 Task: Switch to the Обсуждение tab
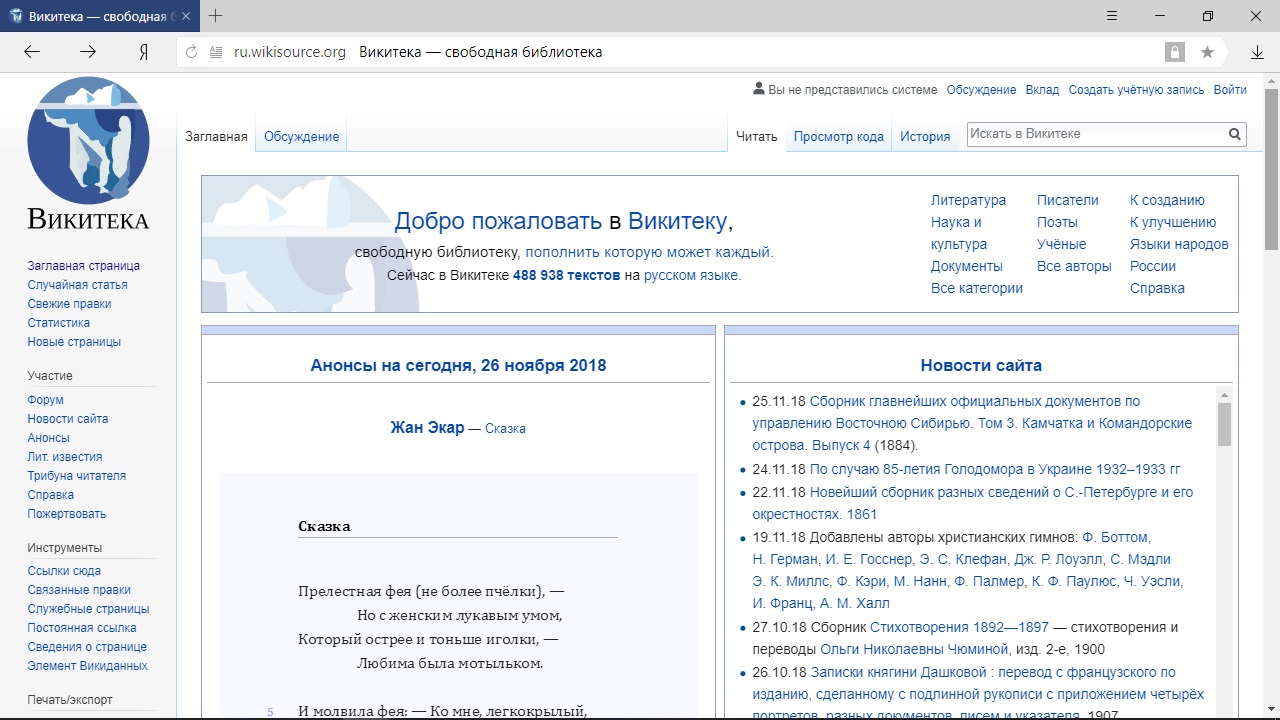click(x=300, y=135)
